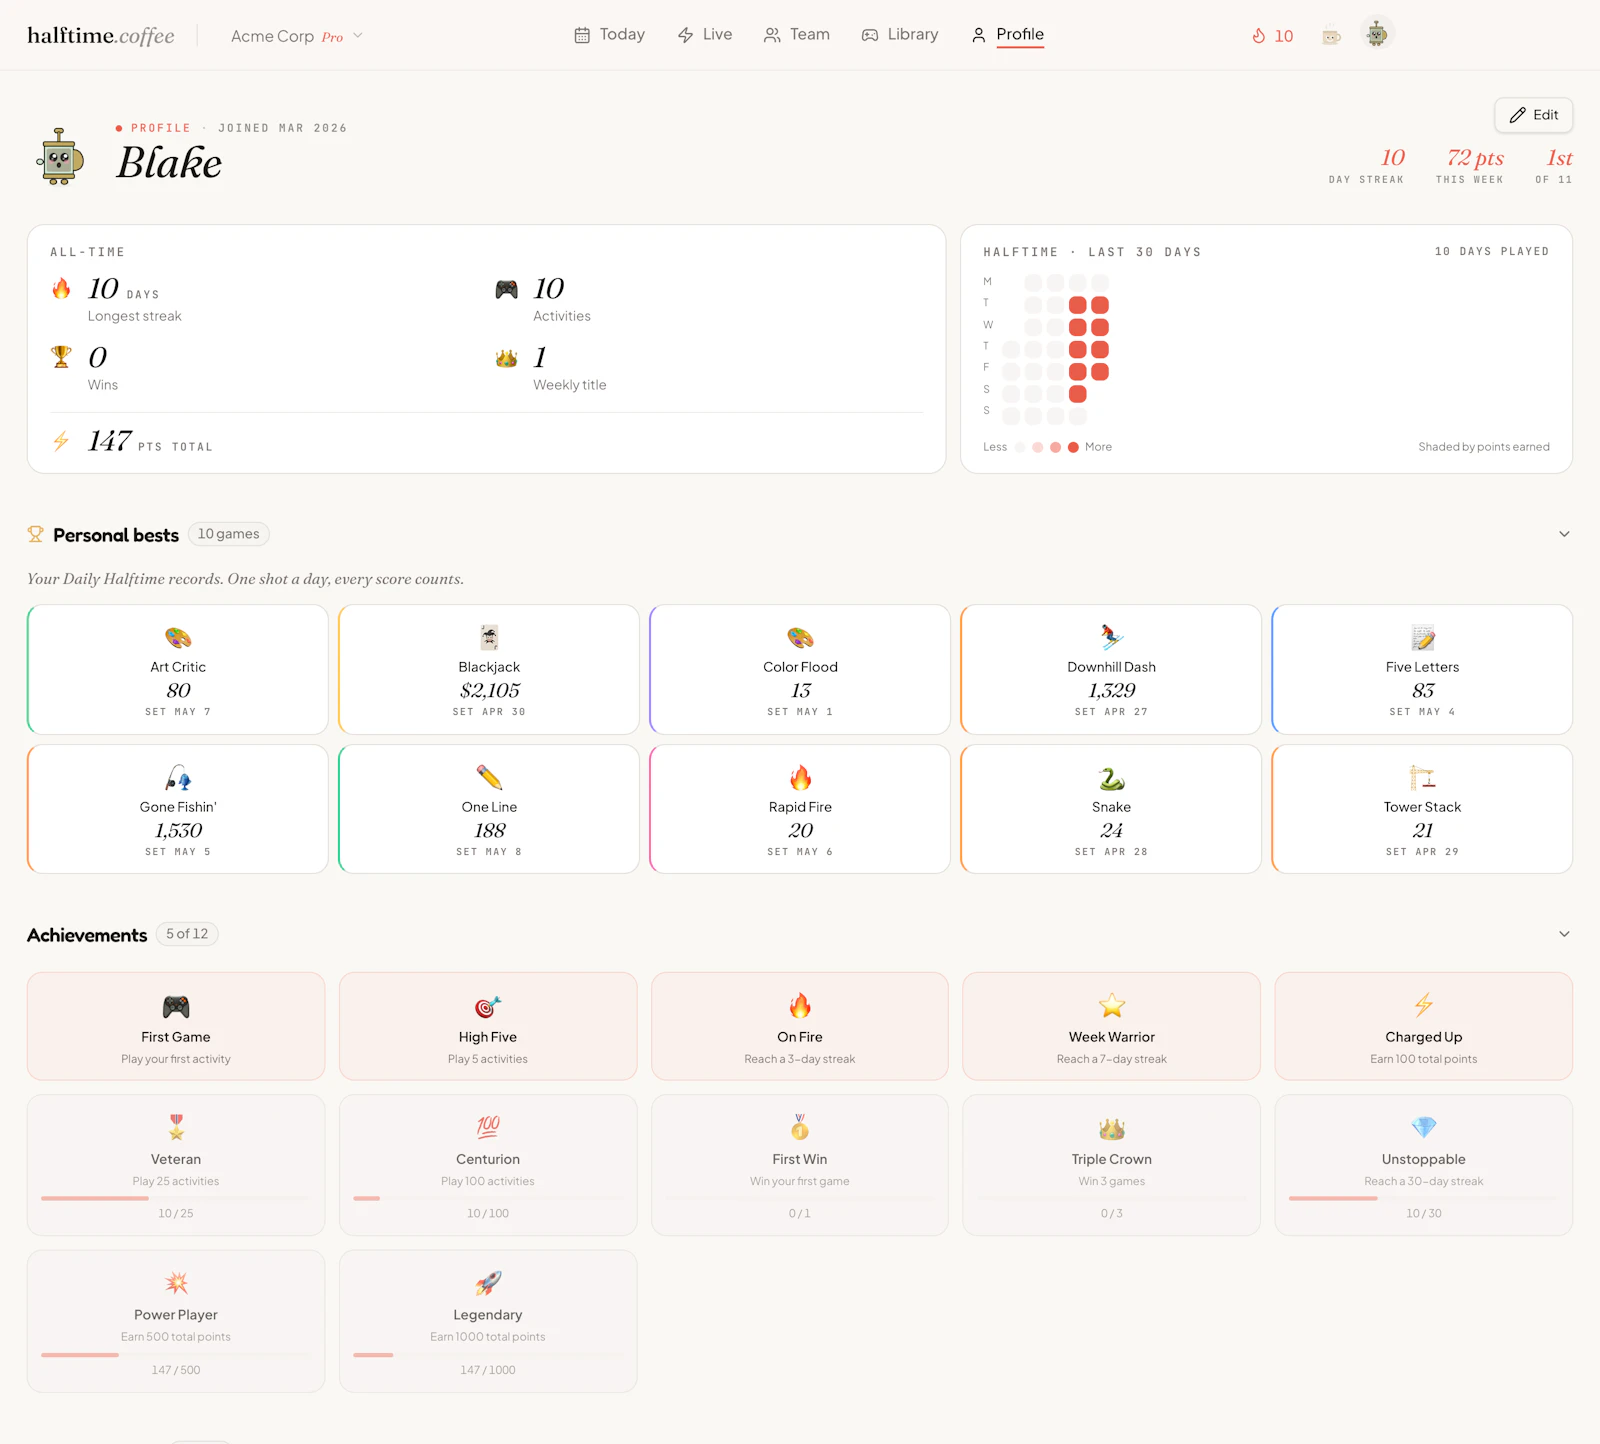
Task: Collapse the Personal bests section
Action: pos(1564,534)
